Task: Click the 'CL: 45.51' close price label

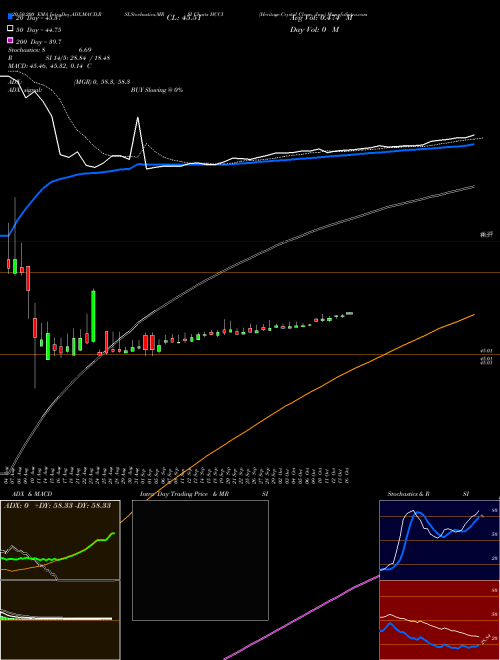Action: (x=184, y=18)
